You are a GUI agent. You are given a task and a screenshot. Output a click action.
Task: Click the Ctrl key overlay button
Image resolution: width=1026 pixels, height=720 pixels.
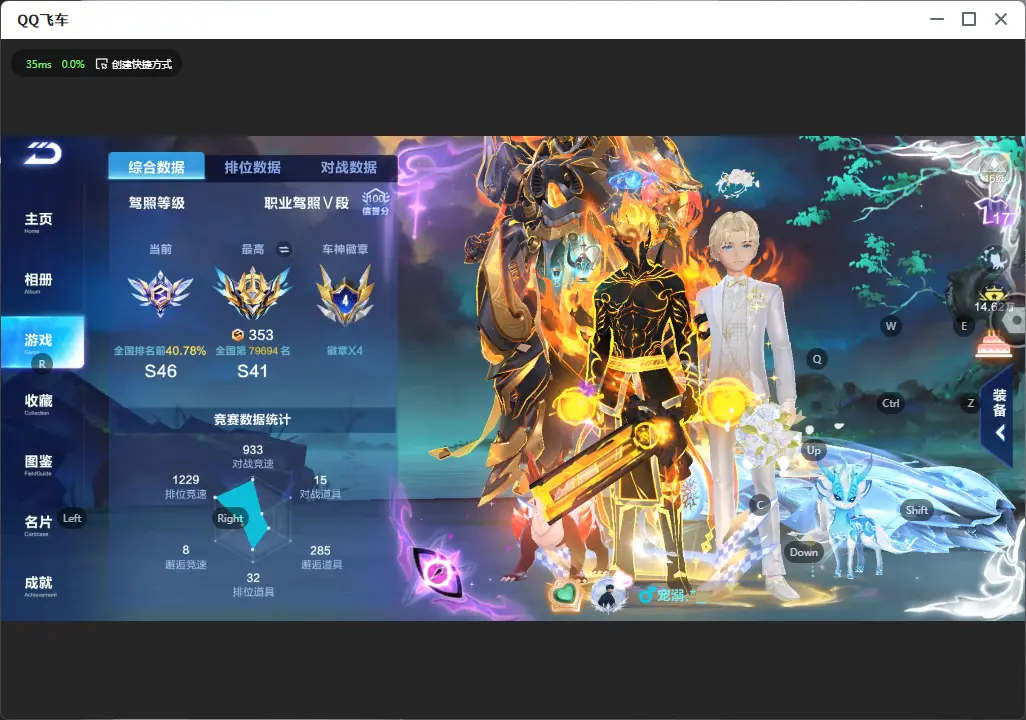(891, 403)
